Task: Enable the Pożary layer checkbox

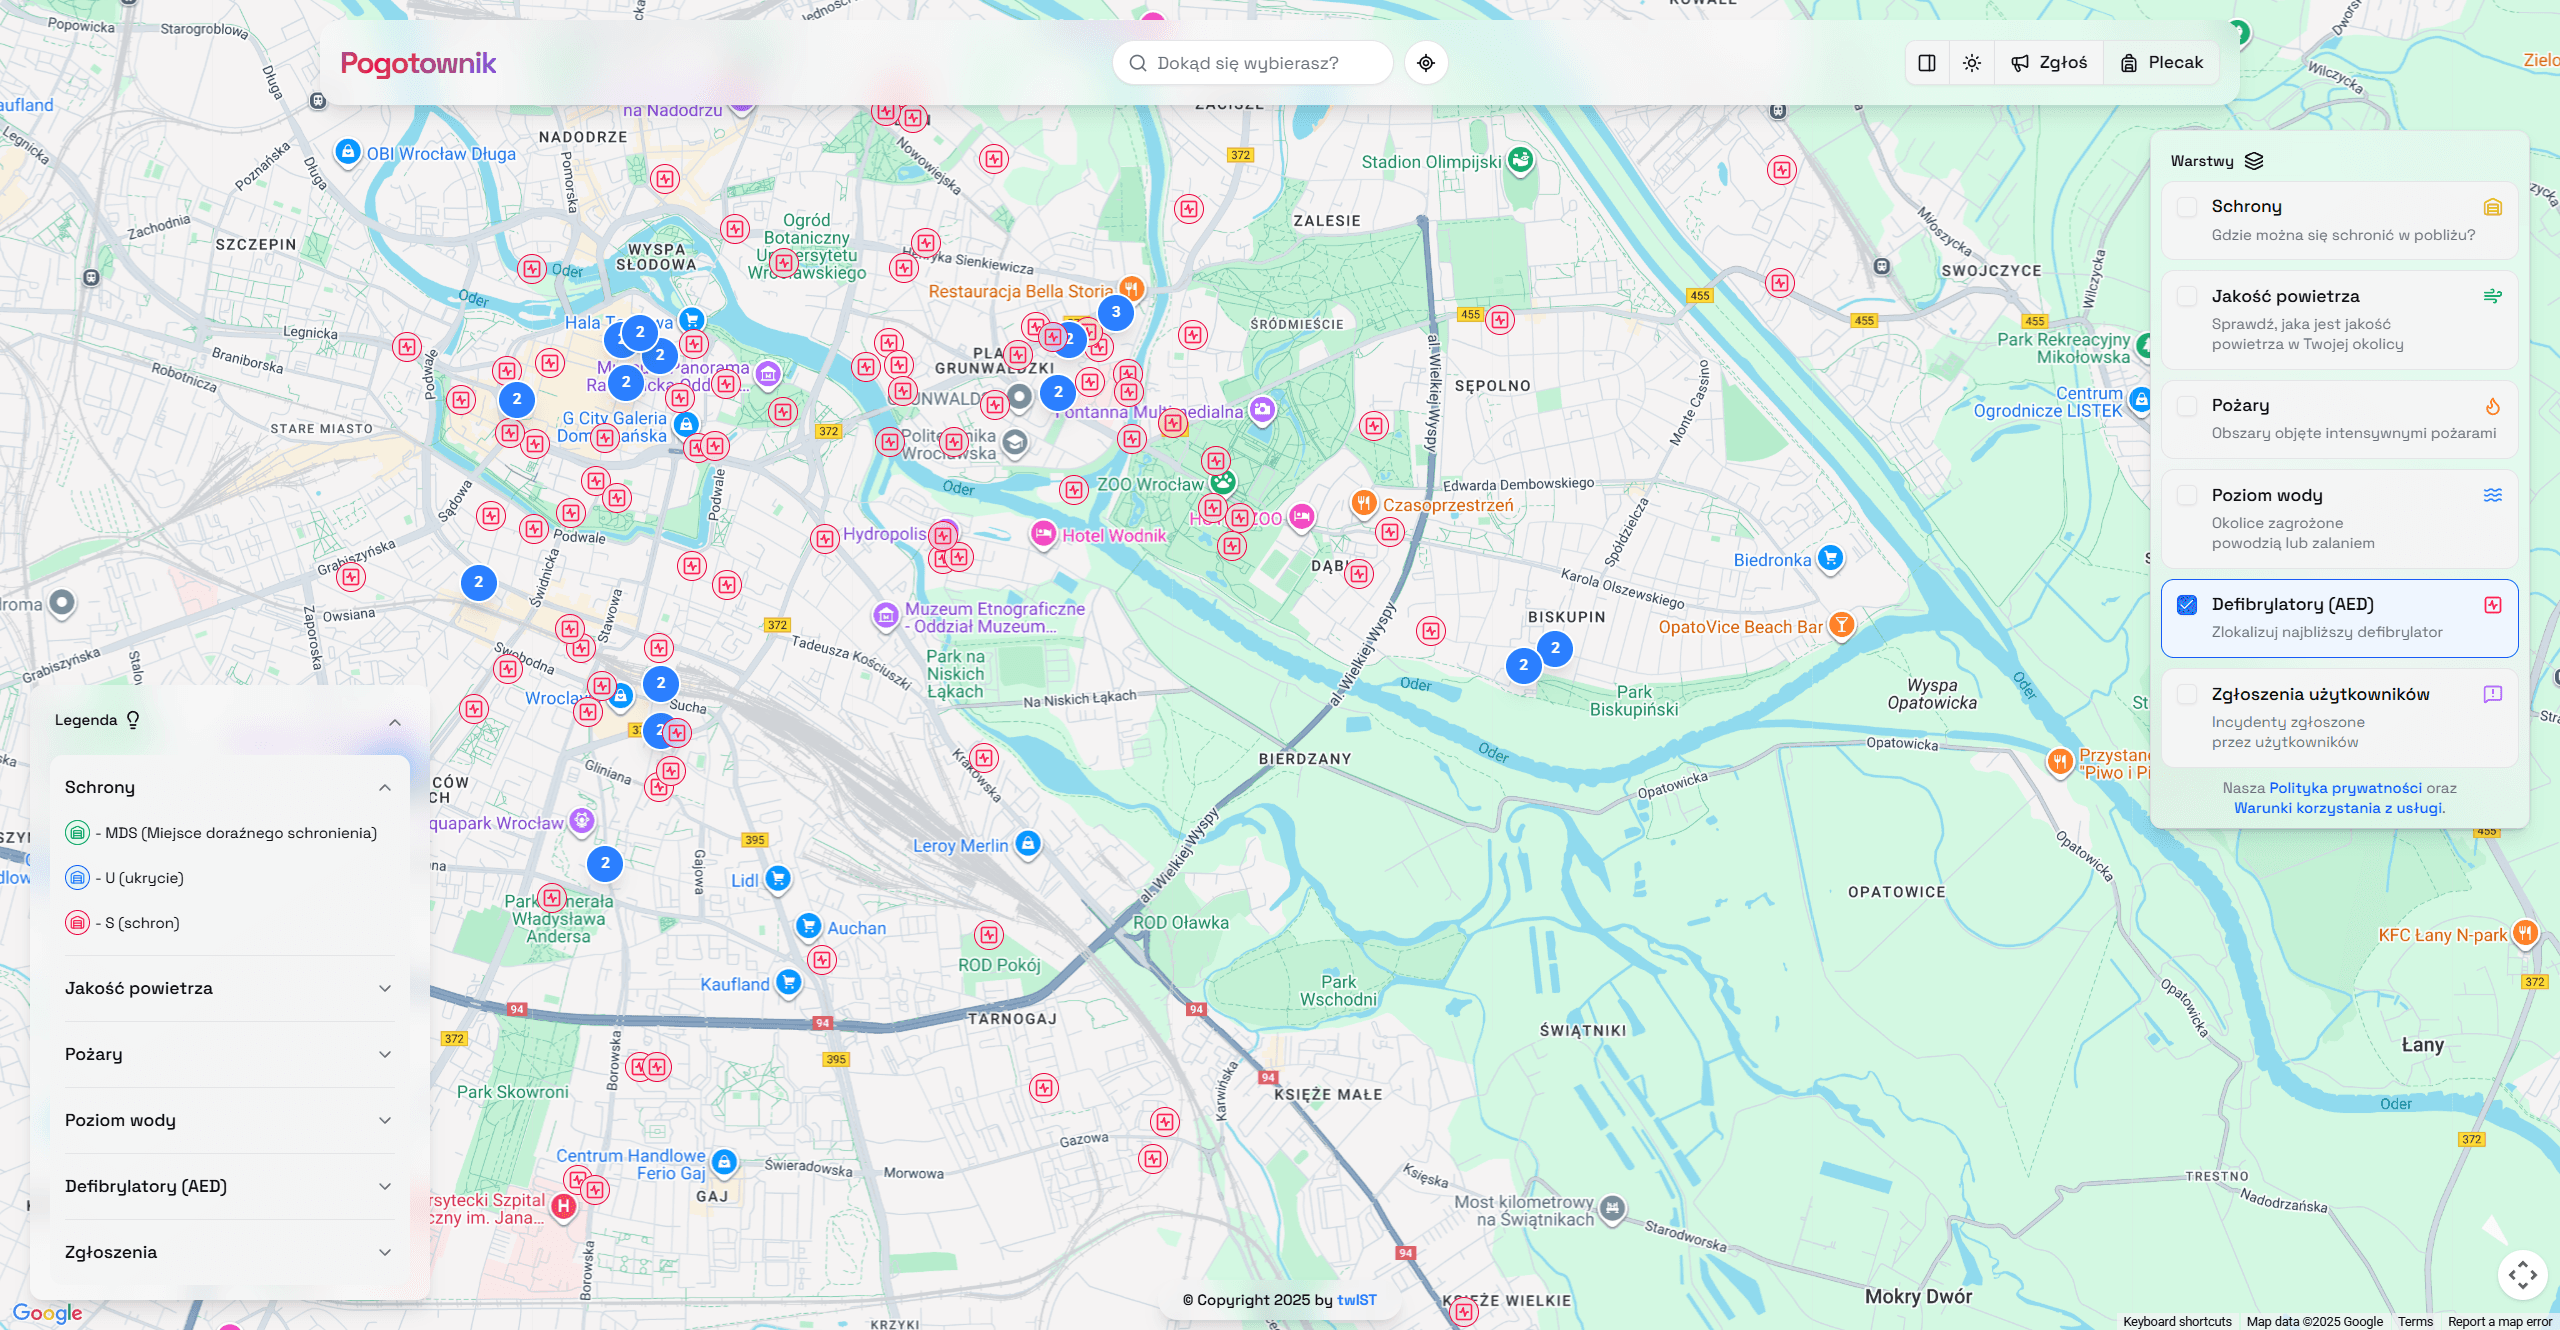Action: coord(2187,406)
